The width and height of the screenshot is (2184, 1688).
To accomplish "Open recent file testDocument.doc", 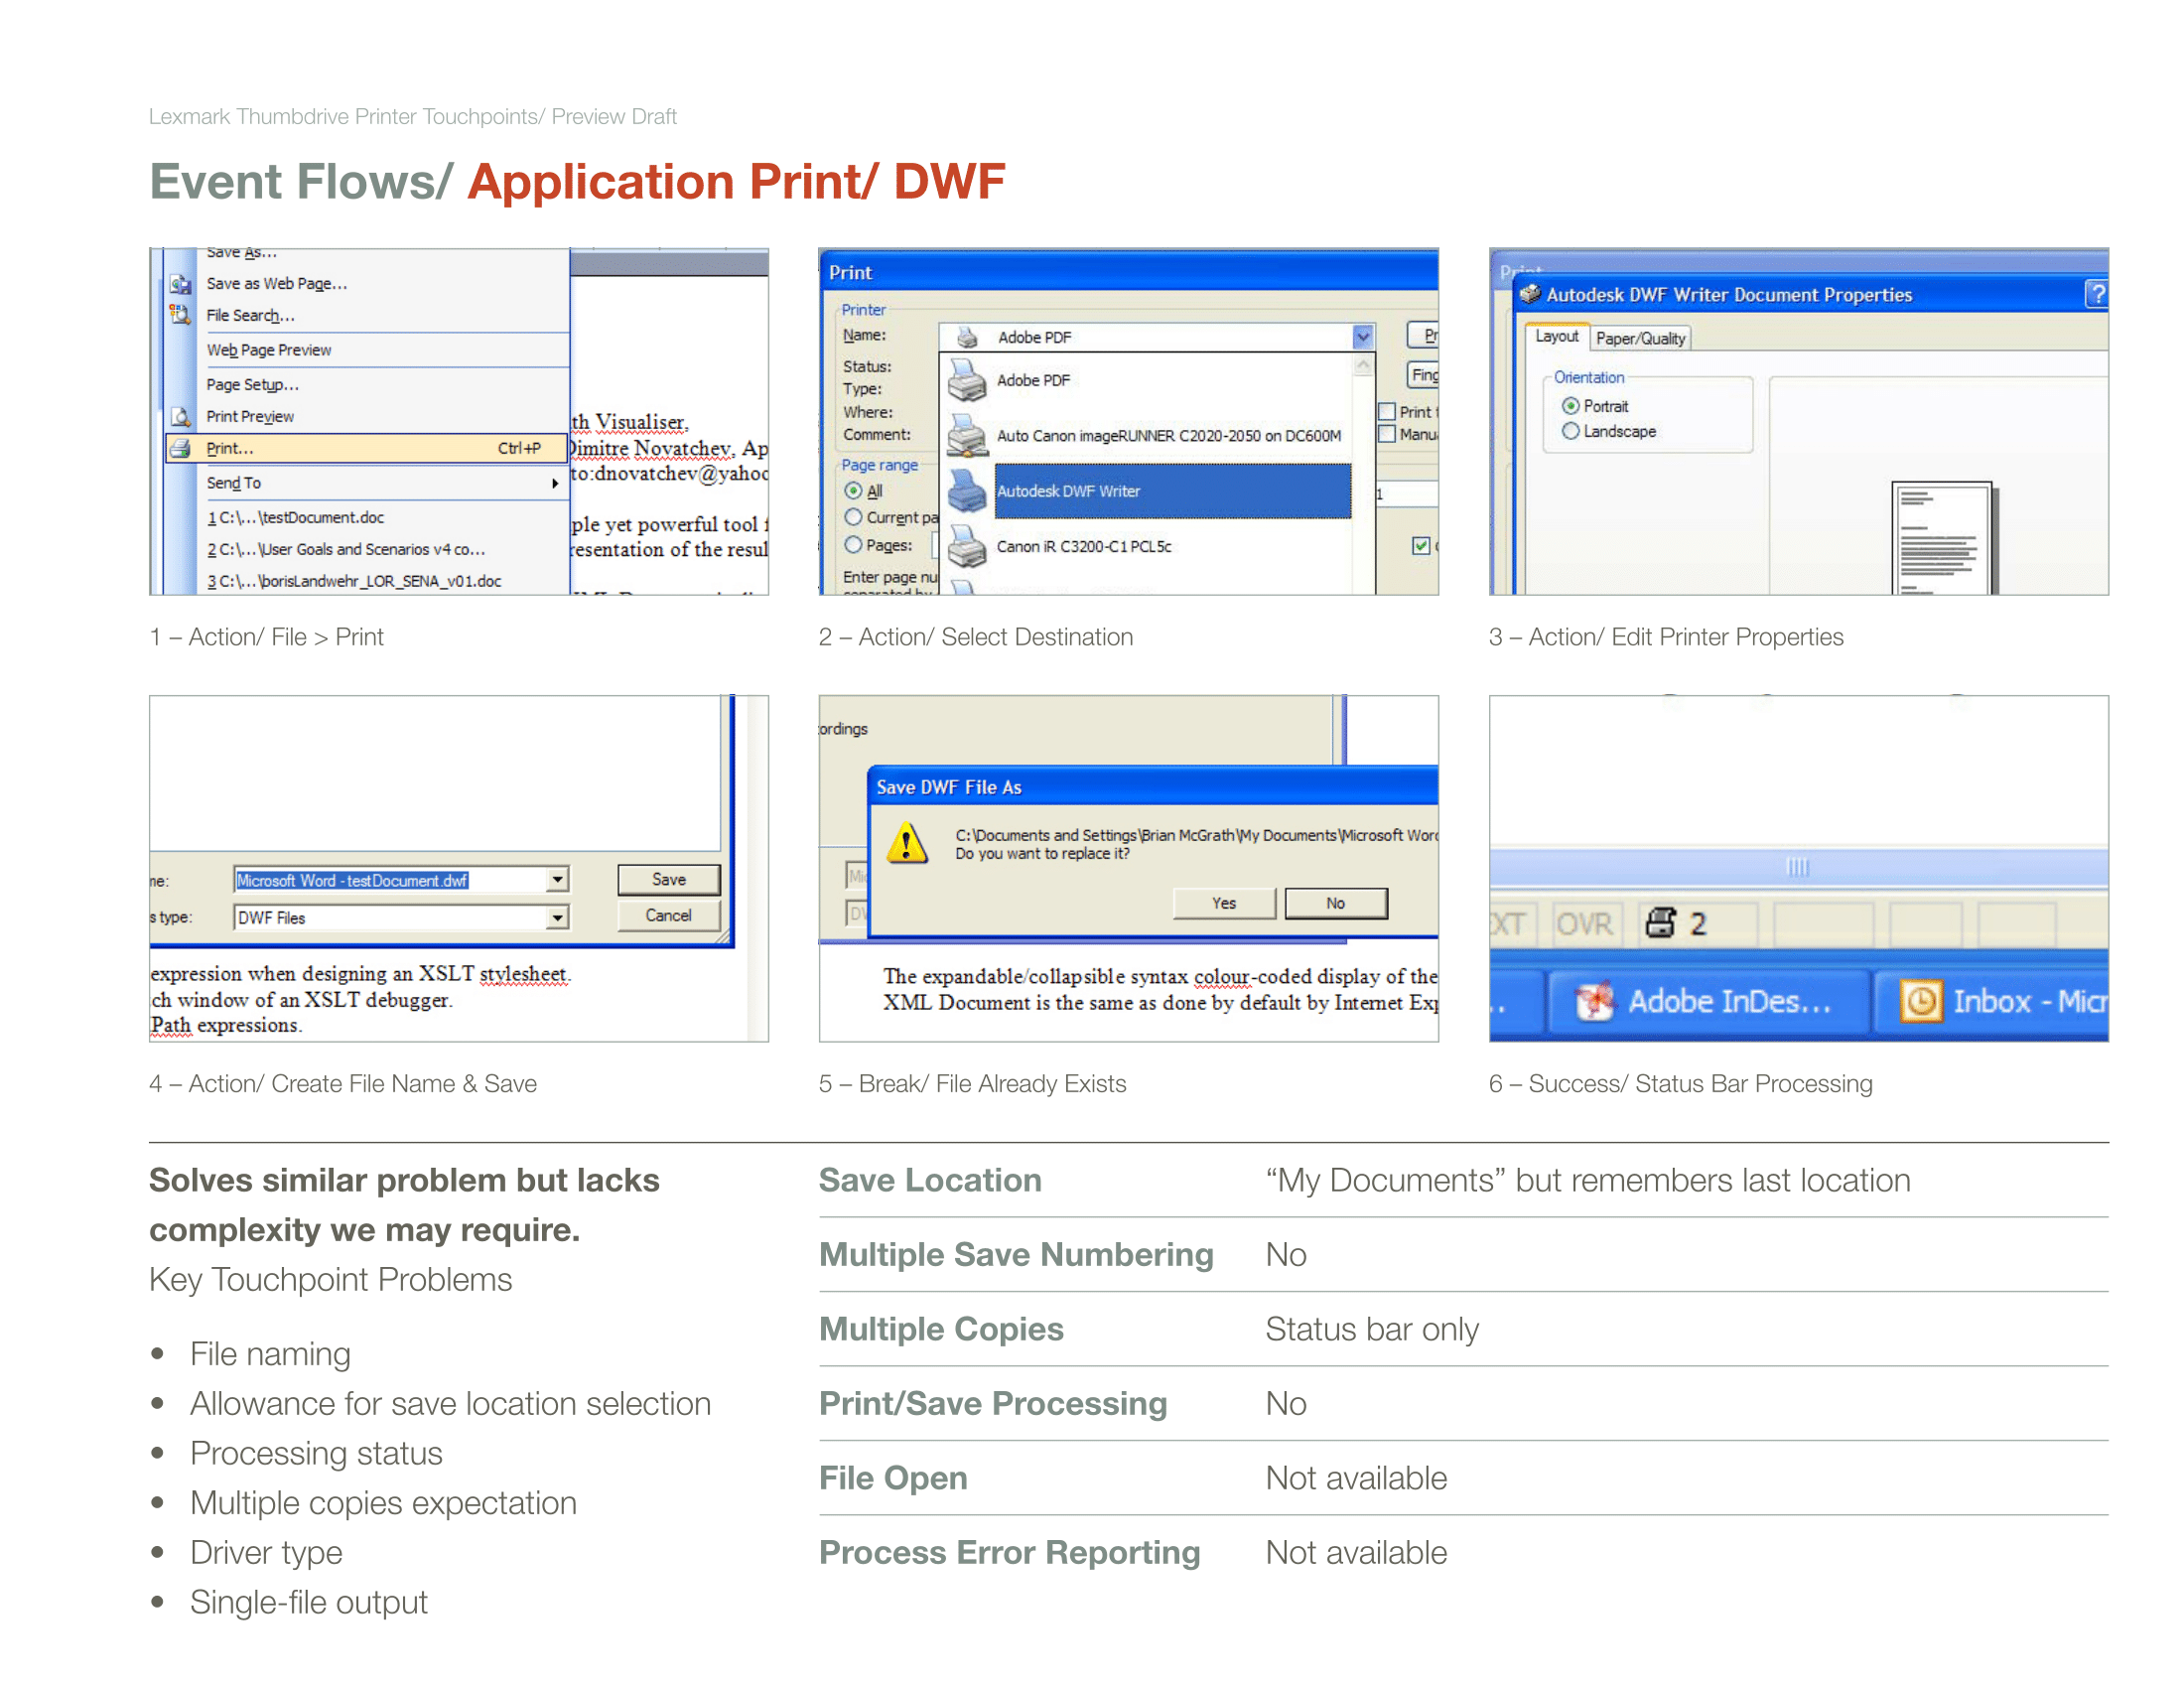I will [383, 517].
